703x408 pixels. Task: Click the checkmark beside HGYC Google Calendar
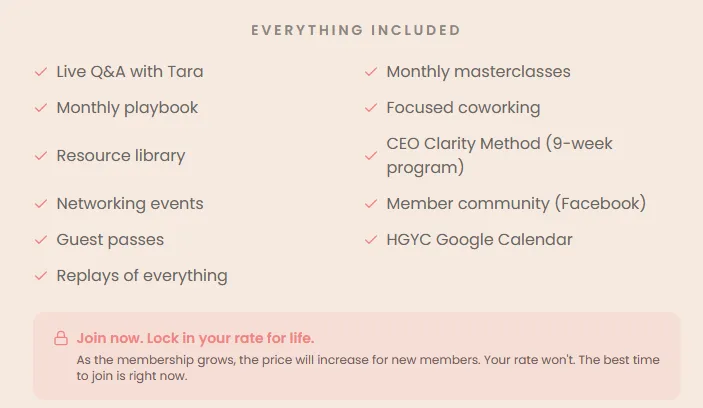[x=371, y=240]
